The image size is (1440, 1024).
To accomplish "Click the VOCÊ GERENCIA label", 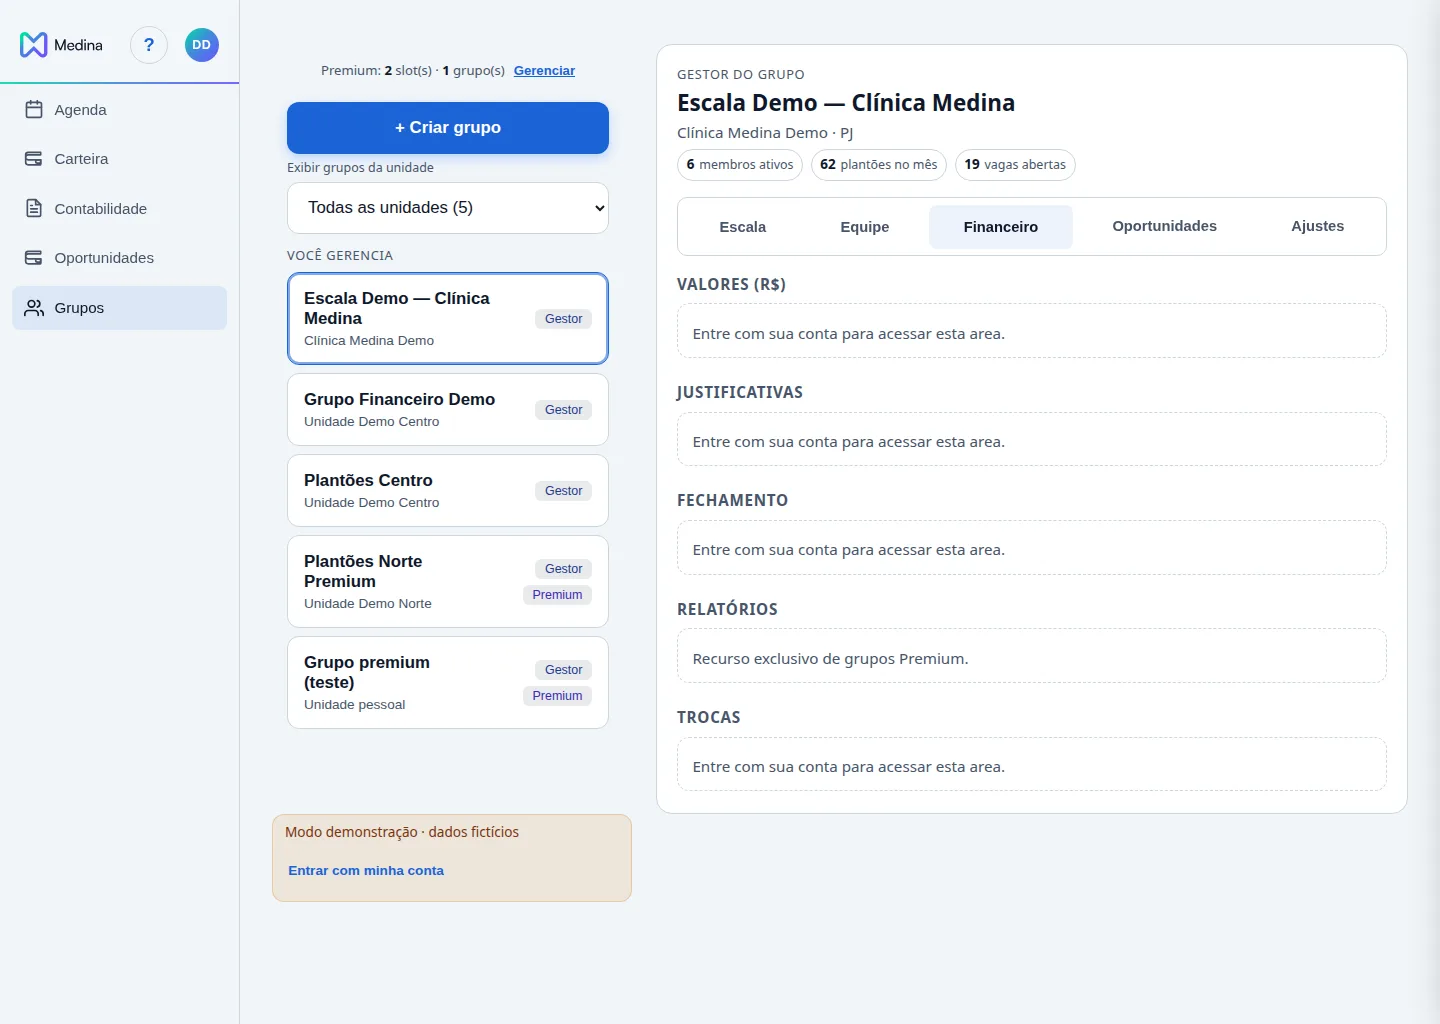I will pos(340,256).
